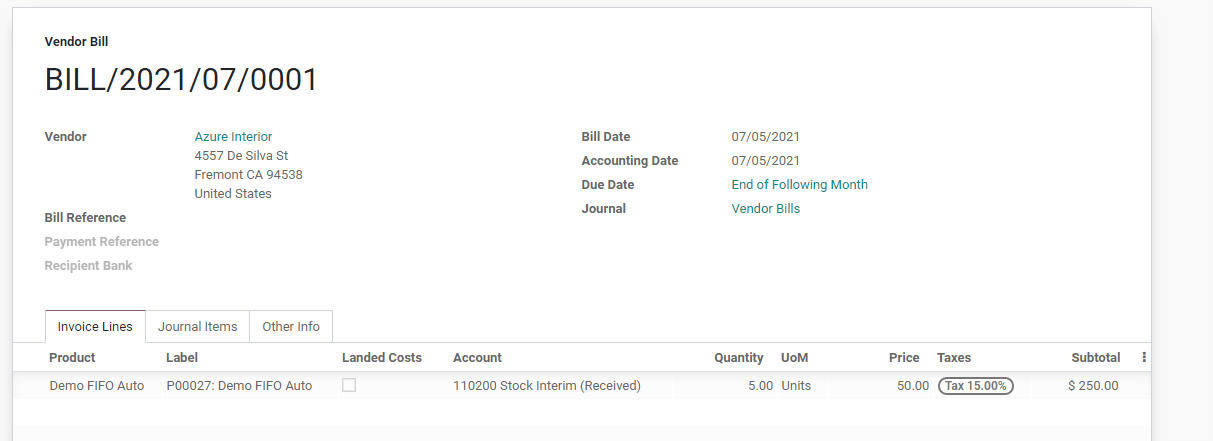The width and height of the screenshot is (1213, 441).
Task: Sort by the Subtotal column header
Action: [1095, 358]
